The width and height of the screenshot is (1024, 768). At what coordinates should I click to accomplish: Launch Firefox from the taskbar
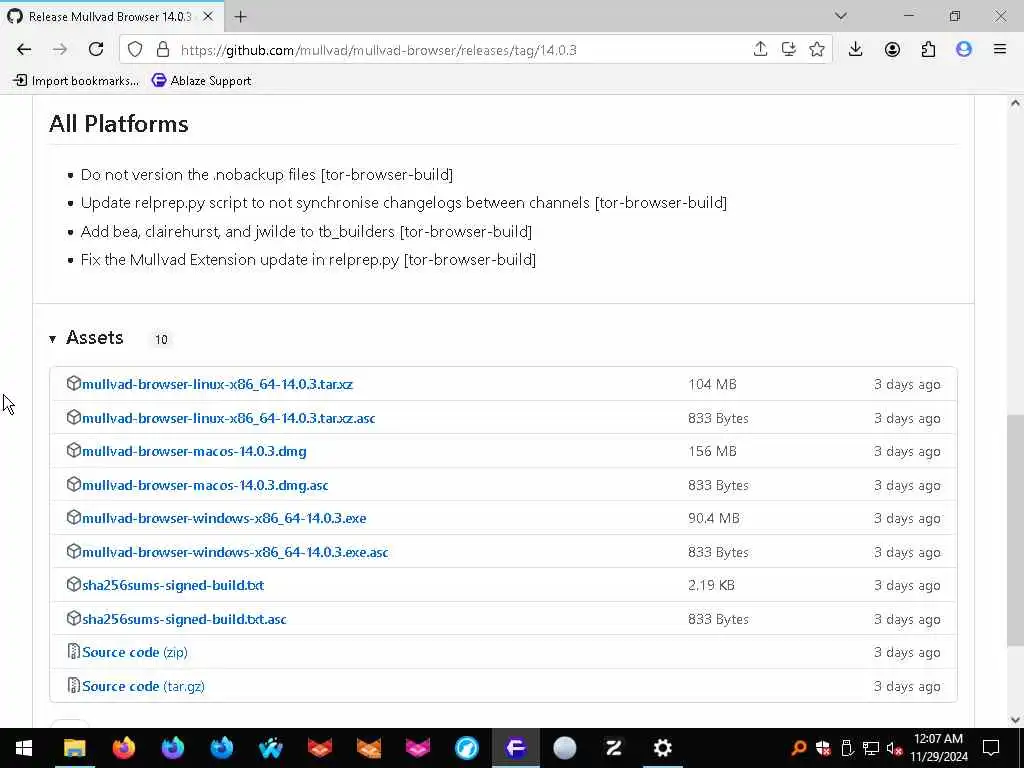point(123,748)
